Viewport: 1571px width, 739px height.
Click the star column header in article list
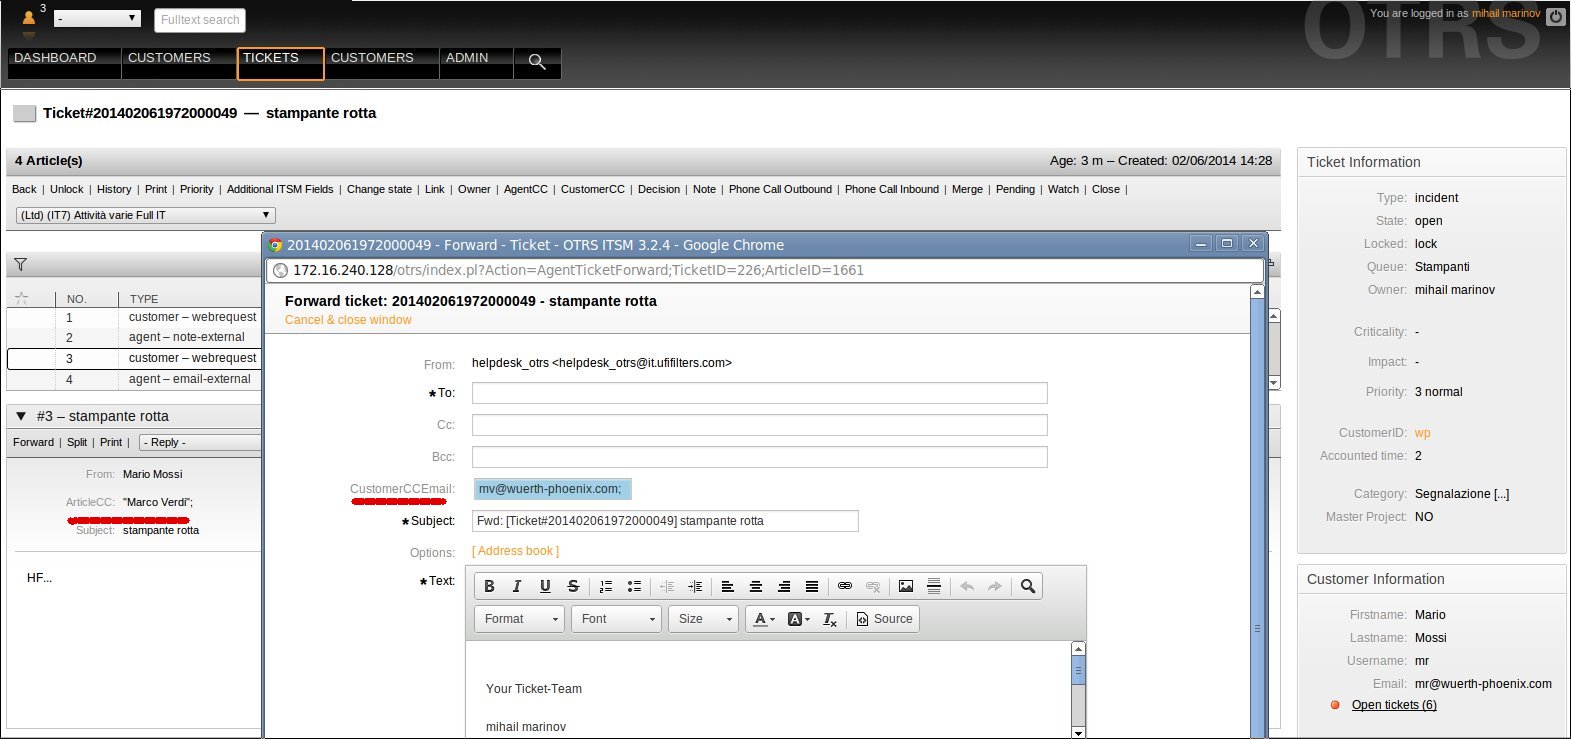tap(21, 298)
